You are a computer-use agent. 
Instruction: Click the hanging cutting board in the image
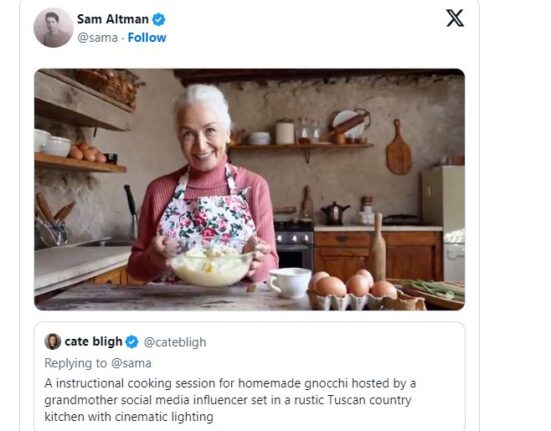tap(398, 147)
